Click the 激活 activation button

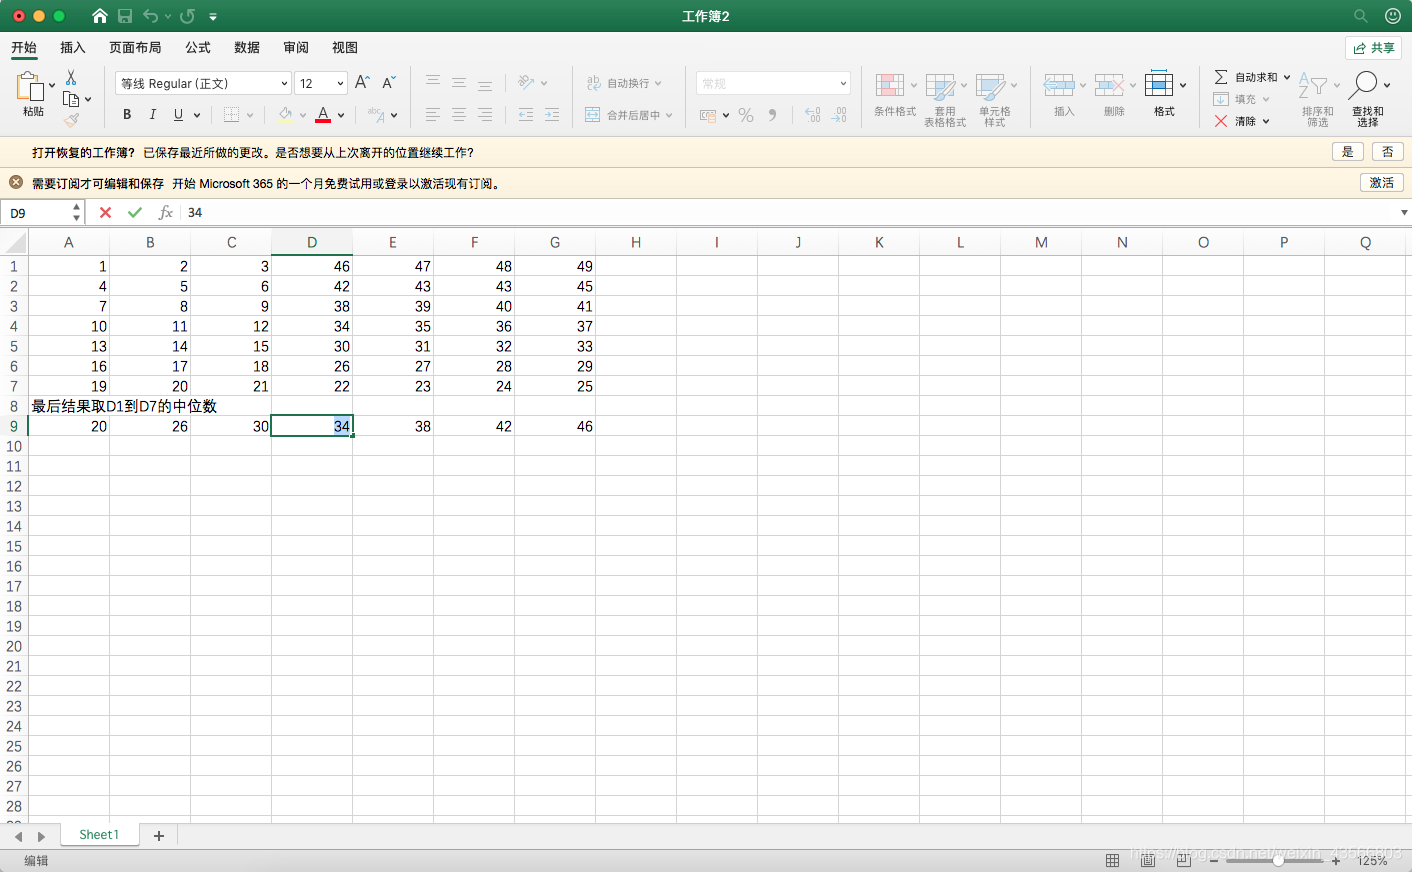point(1382,183)
